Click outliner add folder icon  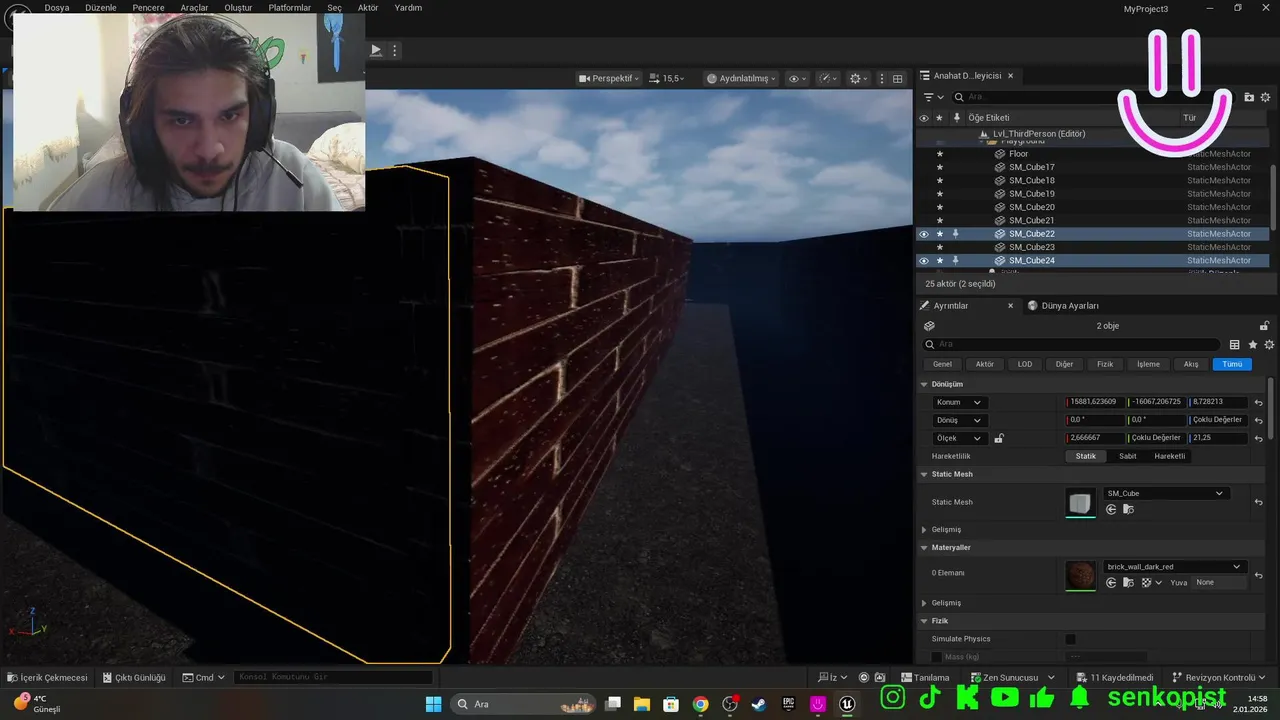[x=1248, y=97]
